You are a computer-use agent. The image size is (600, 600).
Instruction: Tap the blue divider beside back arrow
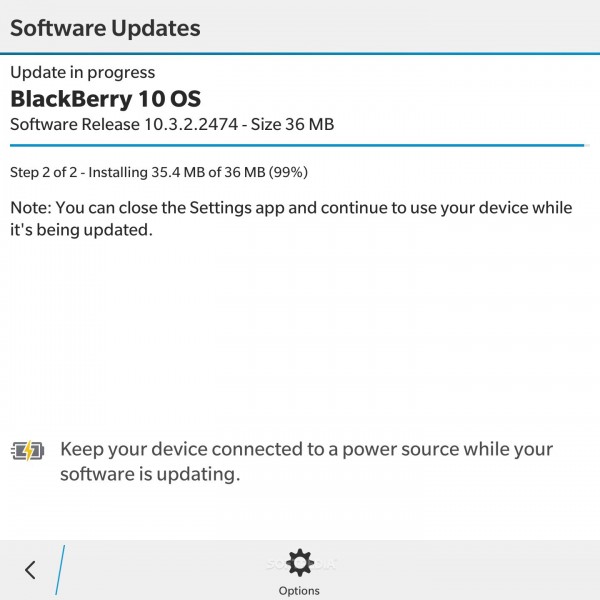tap(60, 570)
